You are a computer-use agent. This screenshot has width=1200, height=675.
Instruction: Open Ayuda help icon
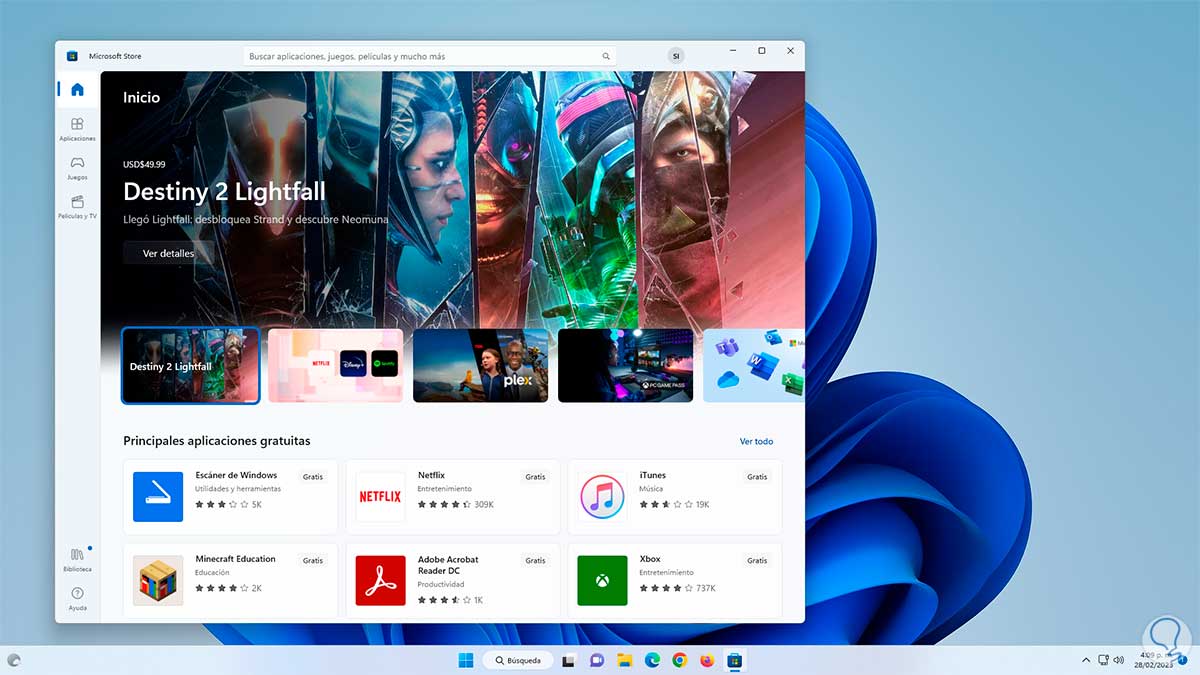pyautogui.click(x=77, y=598)
